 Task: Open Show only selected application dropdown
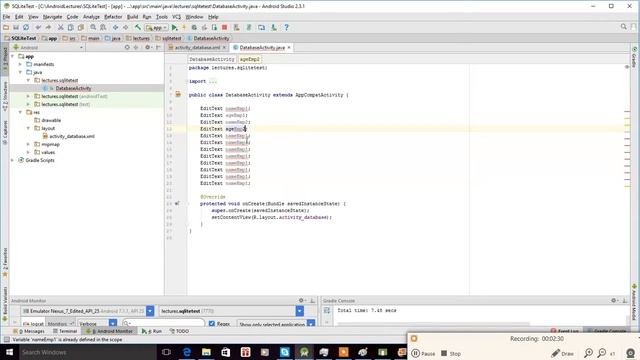(x=311, y=324)
